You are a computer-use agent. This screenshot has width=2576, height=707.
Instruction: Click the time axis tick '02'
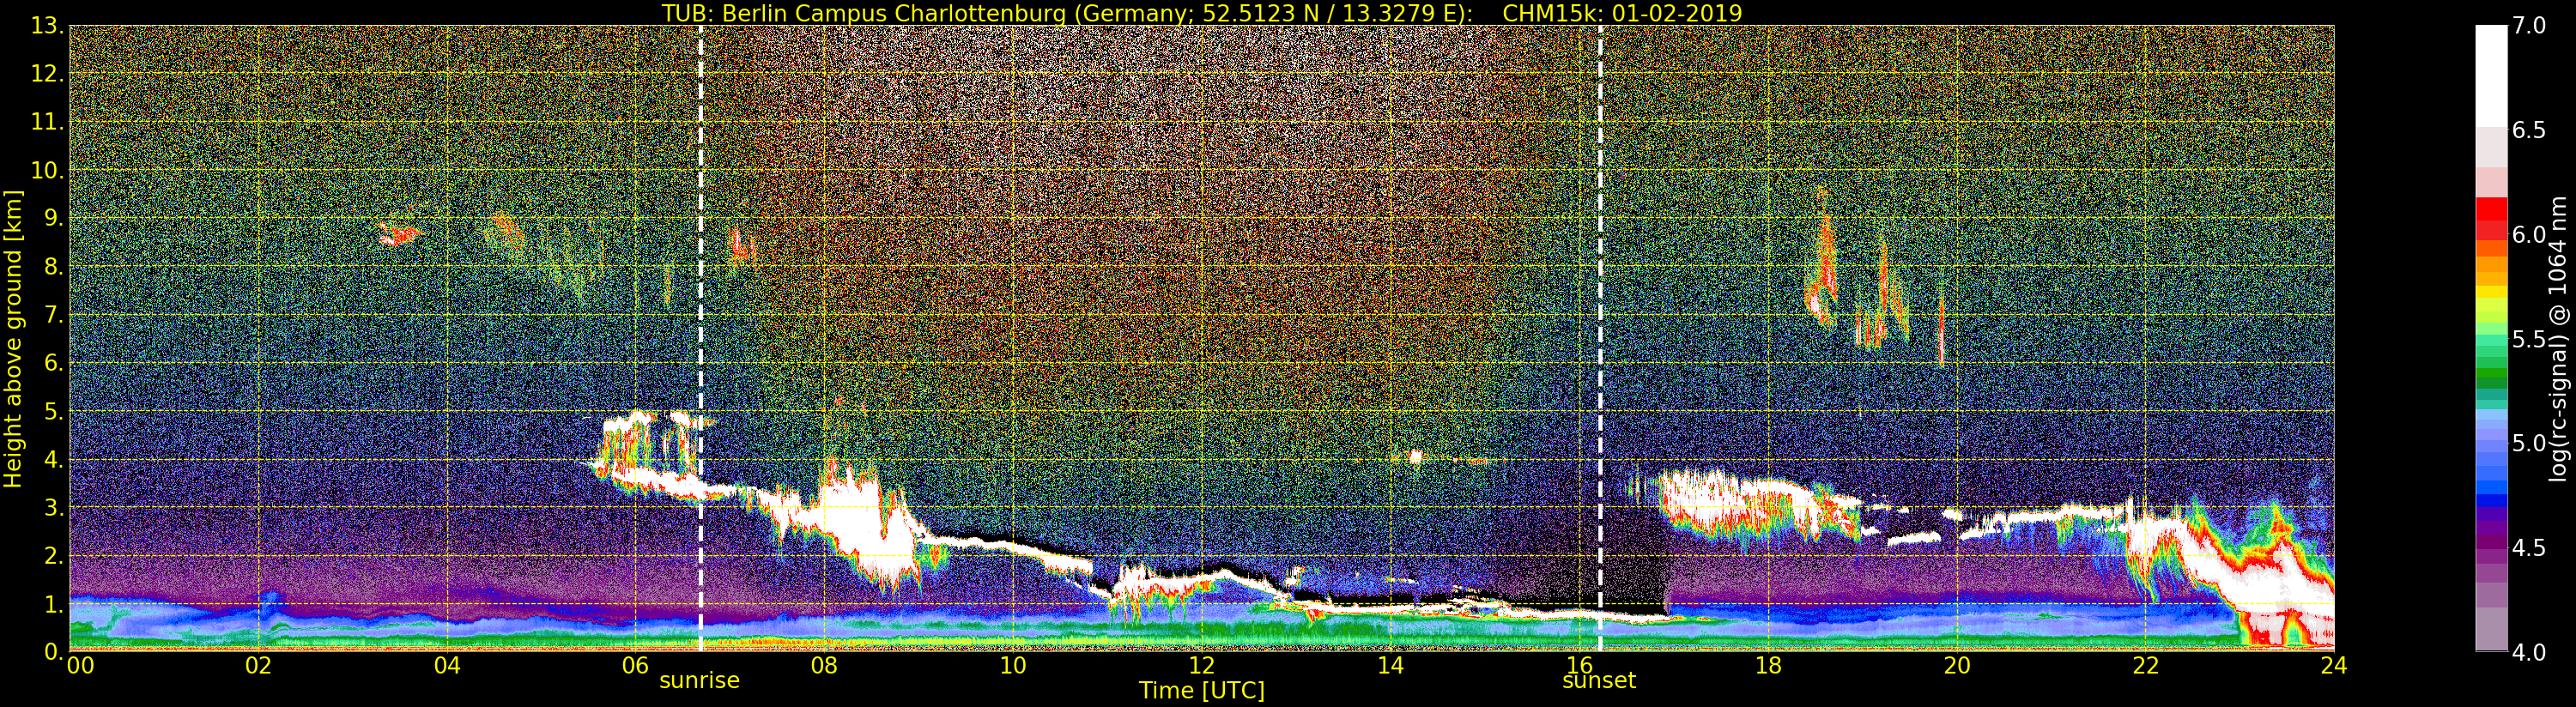(258, 665)
